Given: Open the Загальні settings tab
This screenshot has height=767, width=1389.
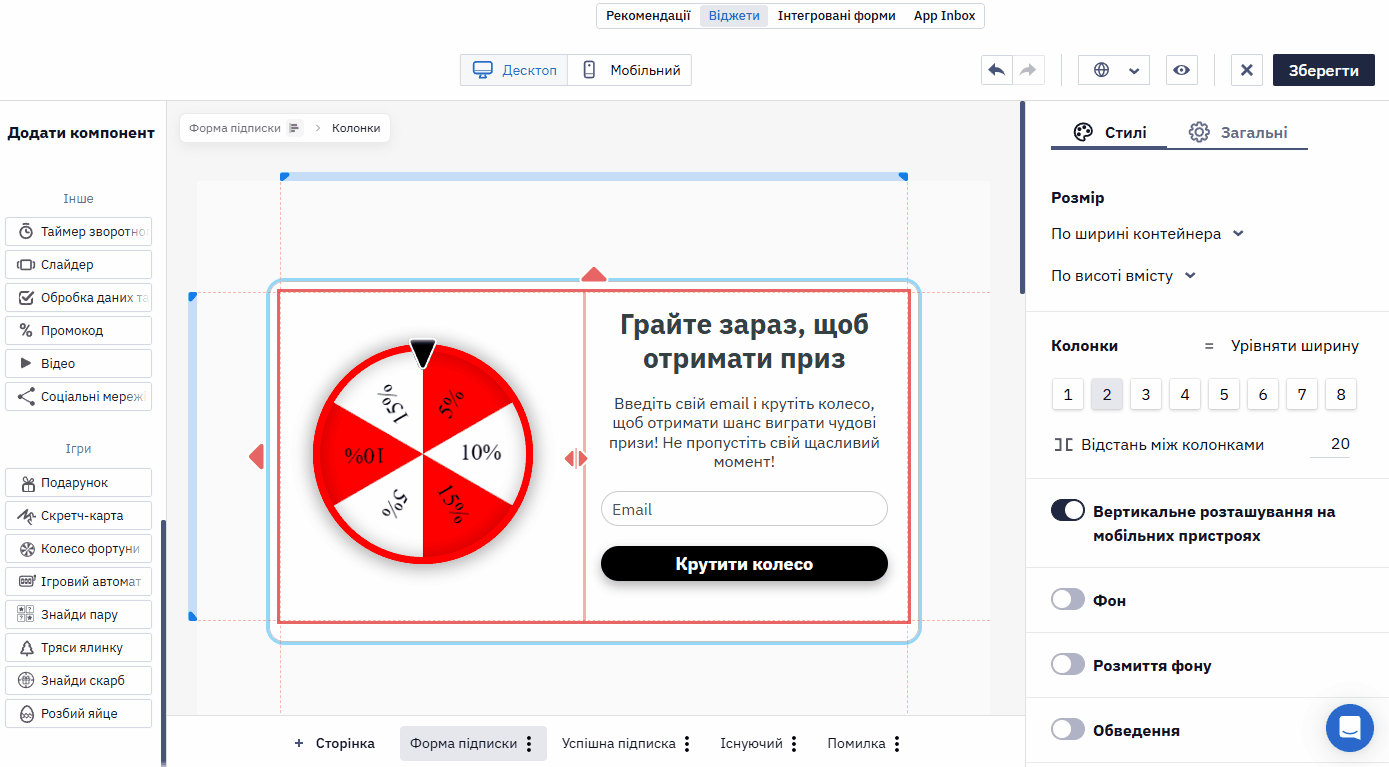Looking at the screenshot, I should [x=1237, y=132].
